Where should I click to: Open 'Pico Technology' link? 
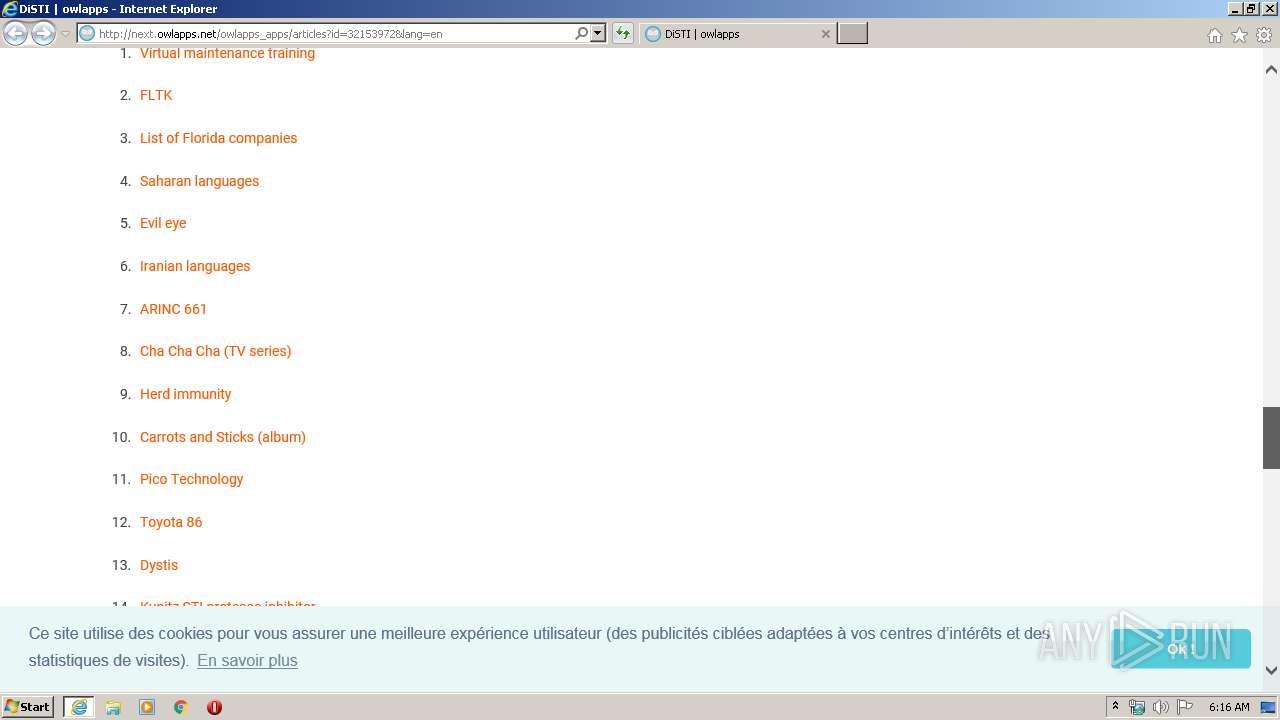click(191, 479)
